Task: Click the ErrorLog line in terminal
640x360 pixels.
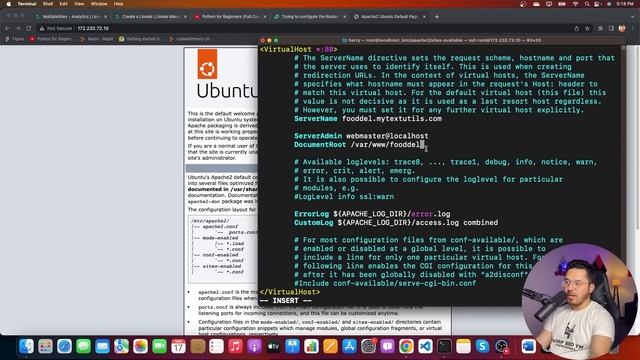Action: [x=372, y=214]
